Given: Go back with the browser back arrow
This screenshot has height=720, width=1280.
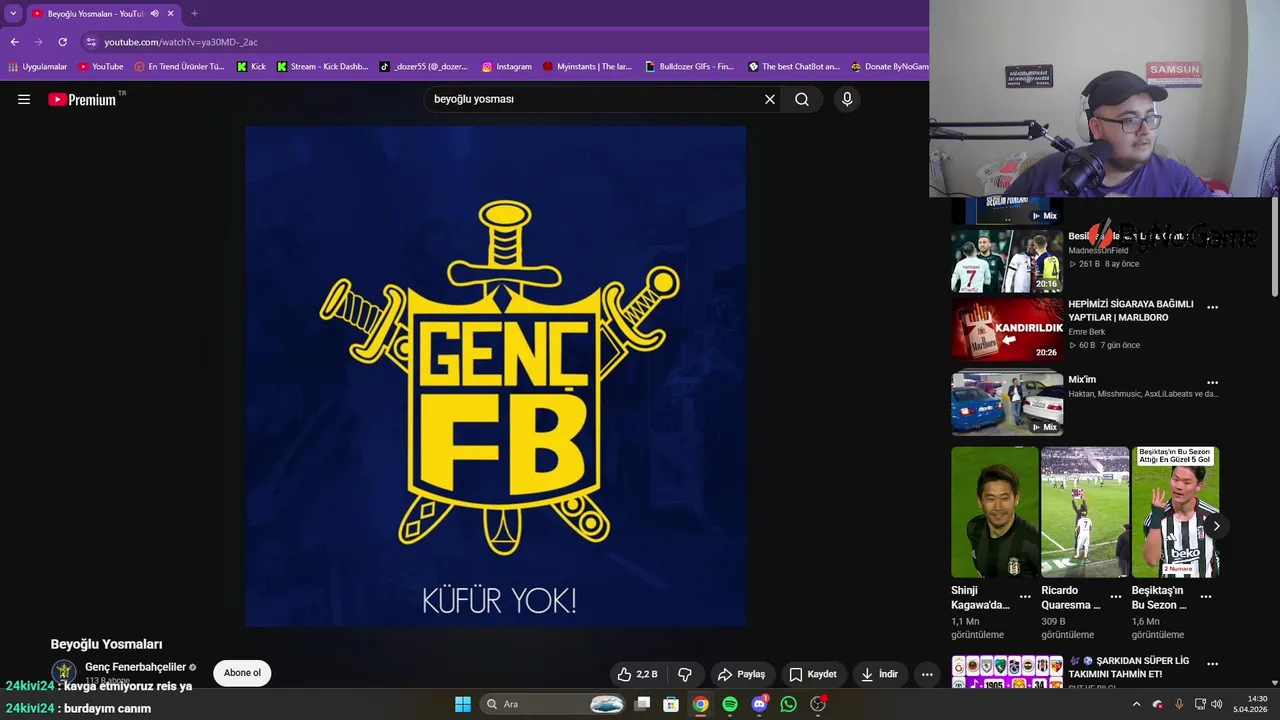Looking at the screenshot, I should point(14,42).
